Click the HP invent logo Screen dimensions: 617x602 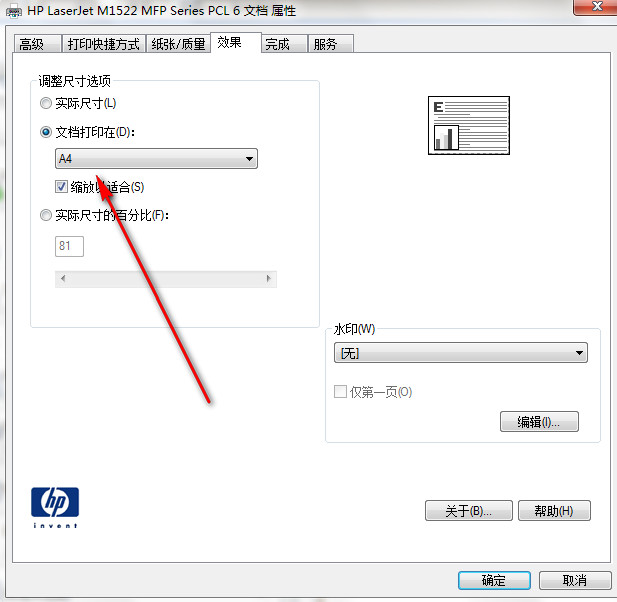click(x=55, y=508)
